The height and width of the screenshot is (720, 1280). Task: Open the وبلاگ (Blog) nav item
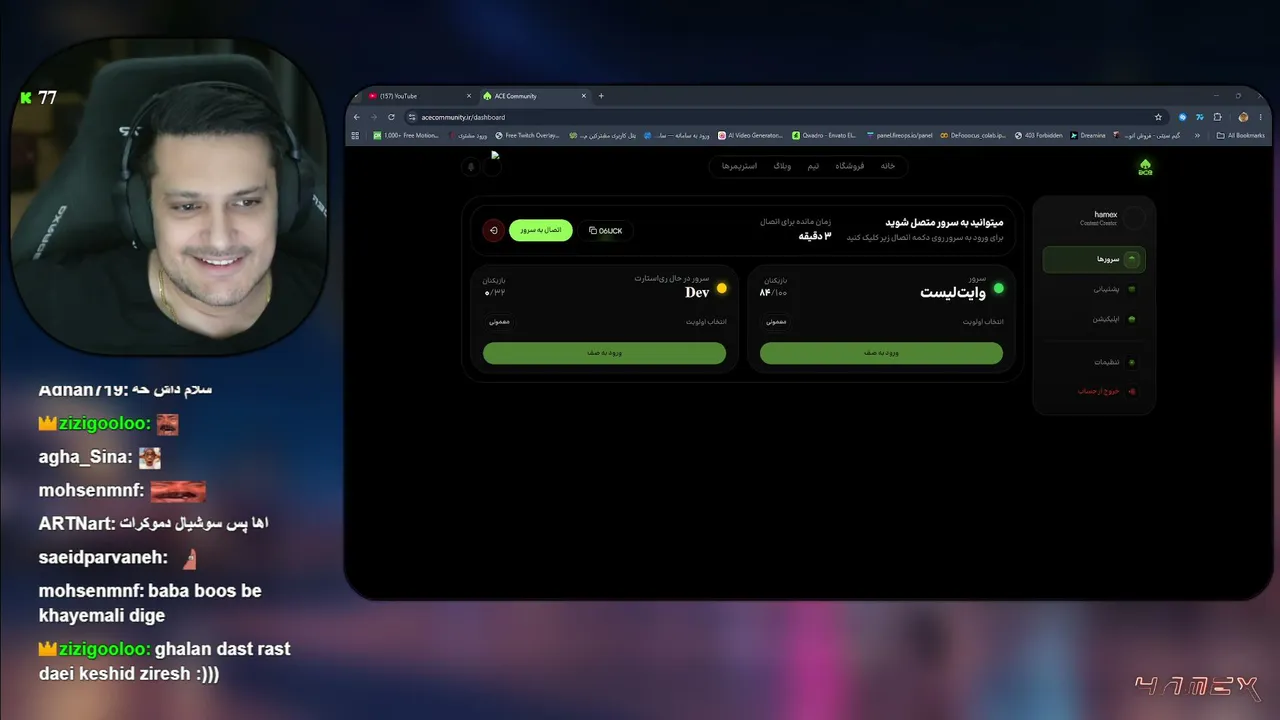[782, 166]
